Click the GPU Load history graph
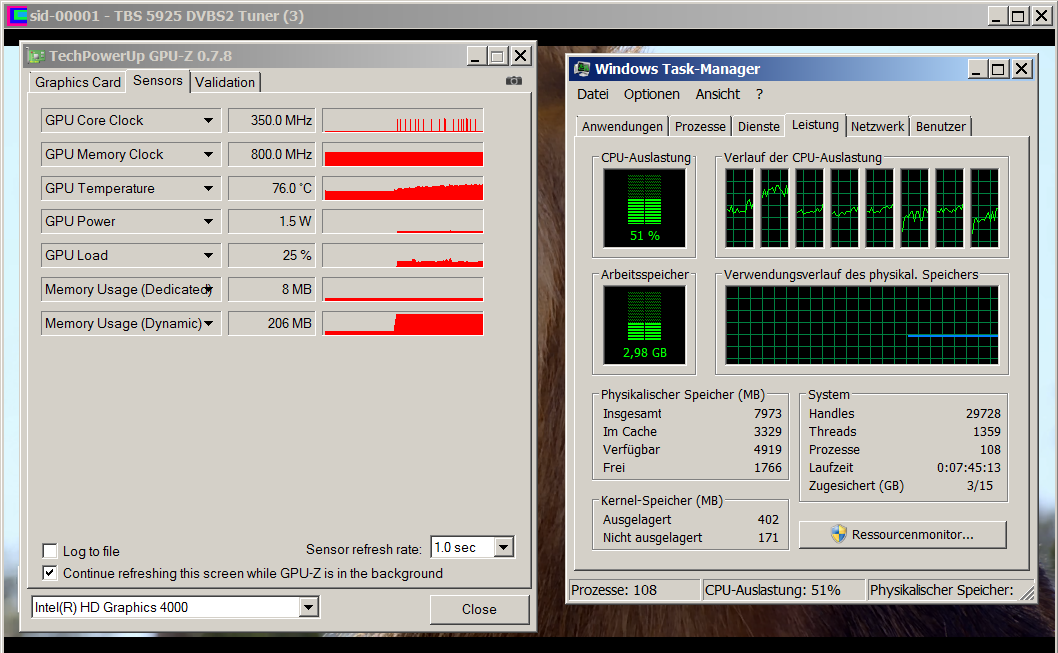The width and height of the screenshot is (1058, 653). coord(403,256)
